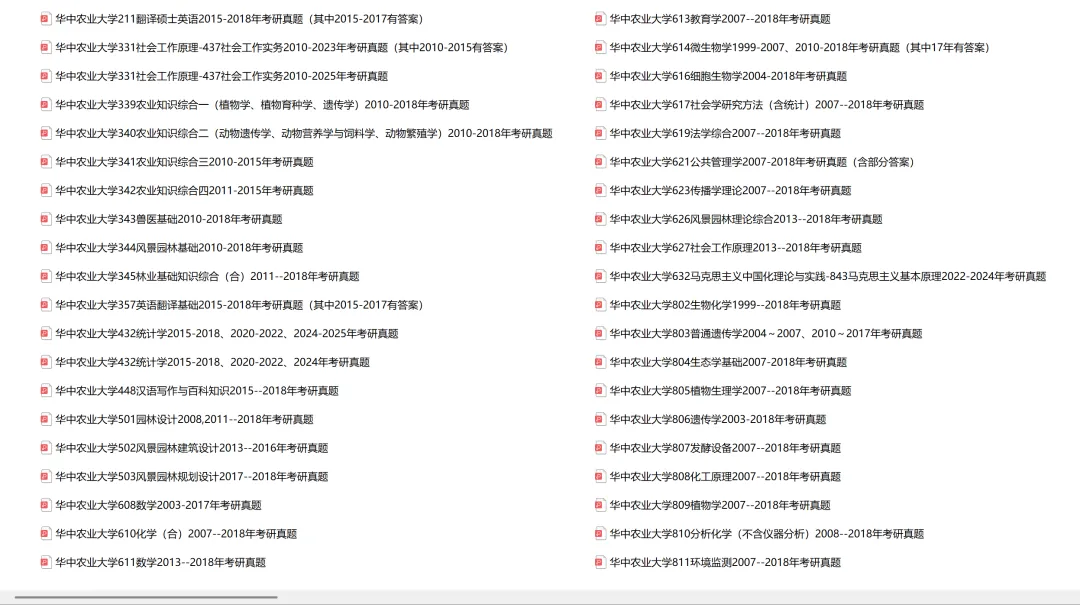Click PDF icon for 632马克思主义中国化理论 file
This screenshot has width=1080, height=605.
[599, 276]
